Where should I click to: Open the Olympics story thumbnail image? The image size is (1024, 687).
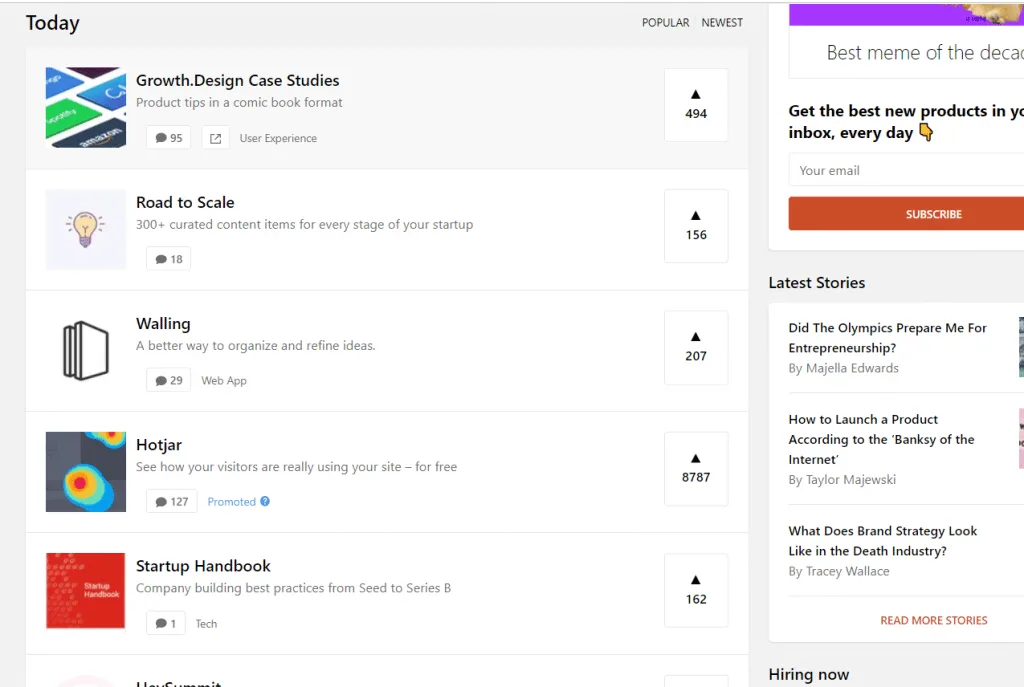[1021, 347]
